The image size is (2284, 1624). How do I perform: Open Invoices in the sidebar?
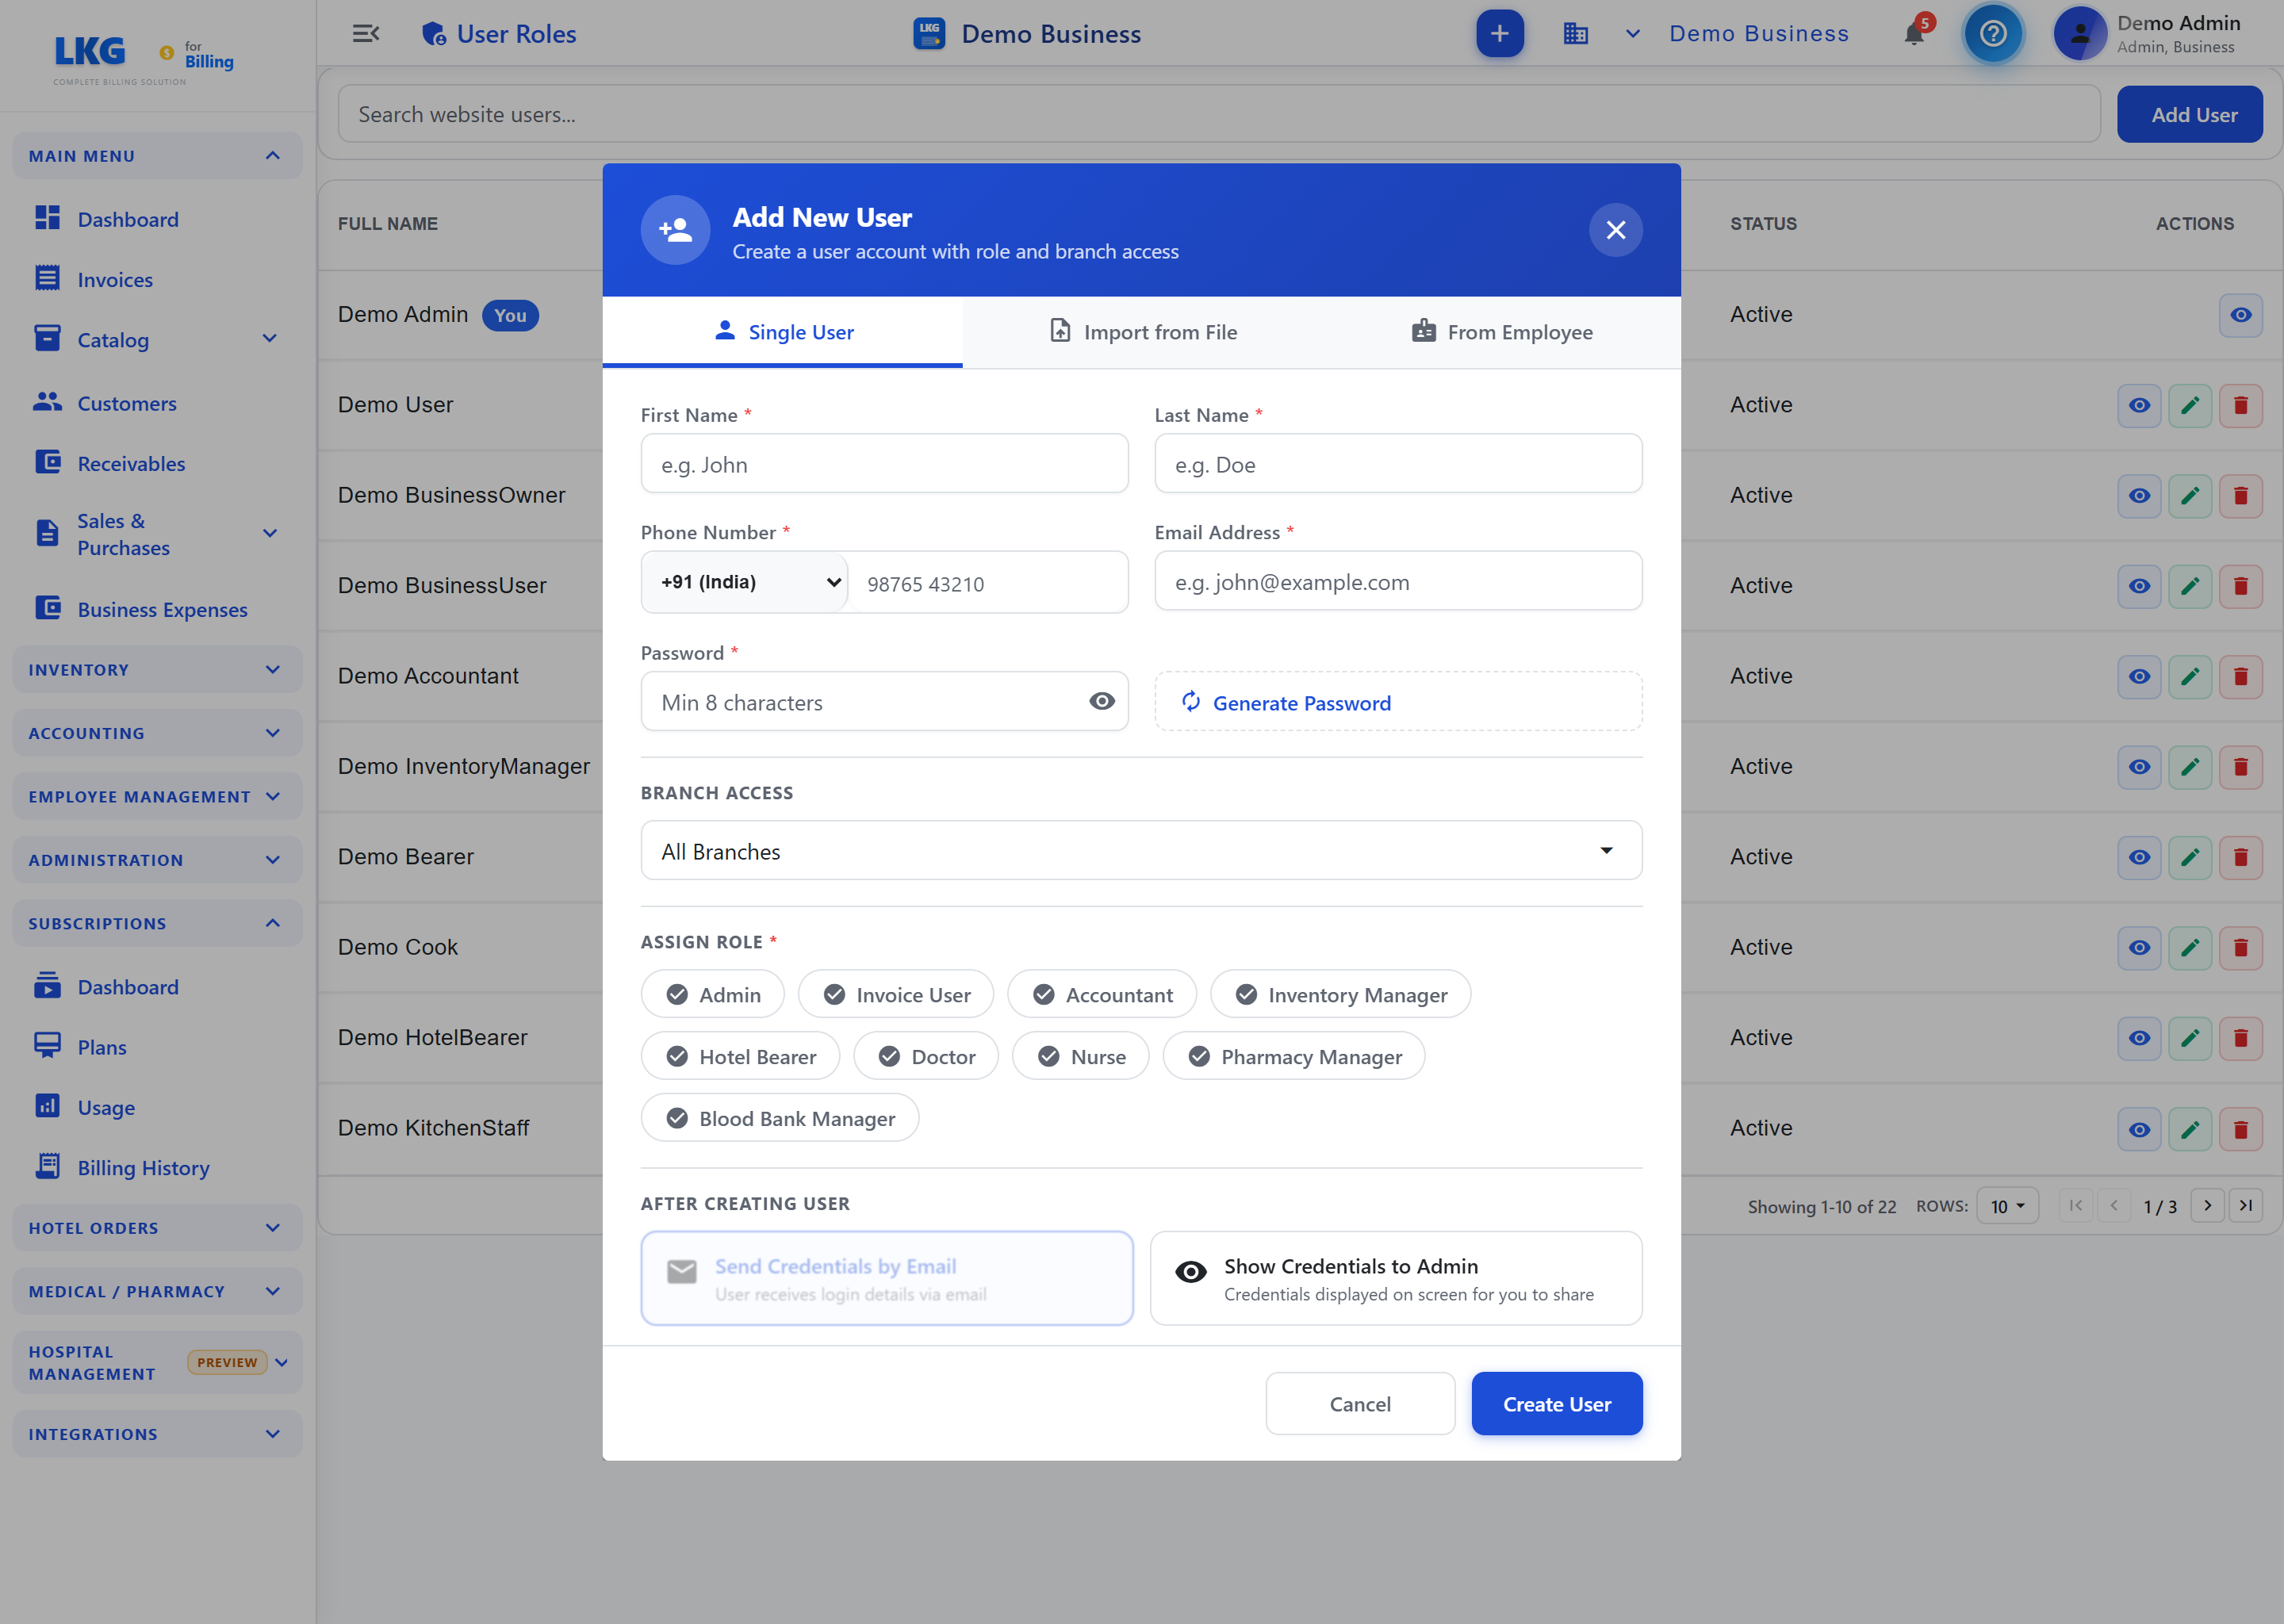[115, 280]
